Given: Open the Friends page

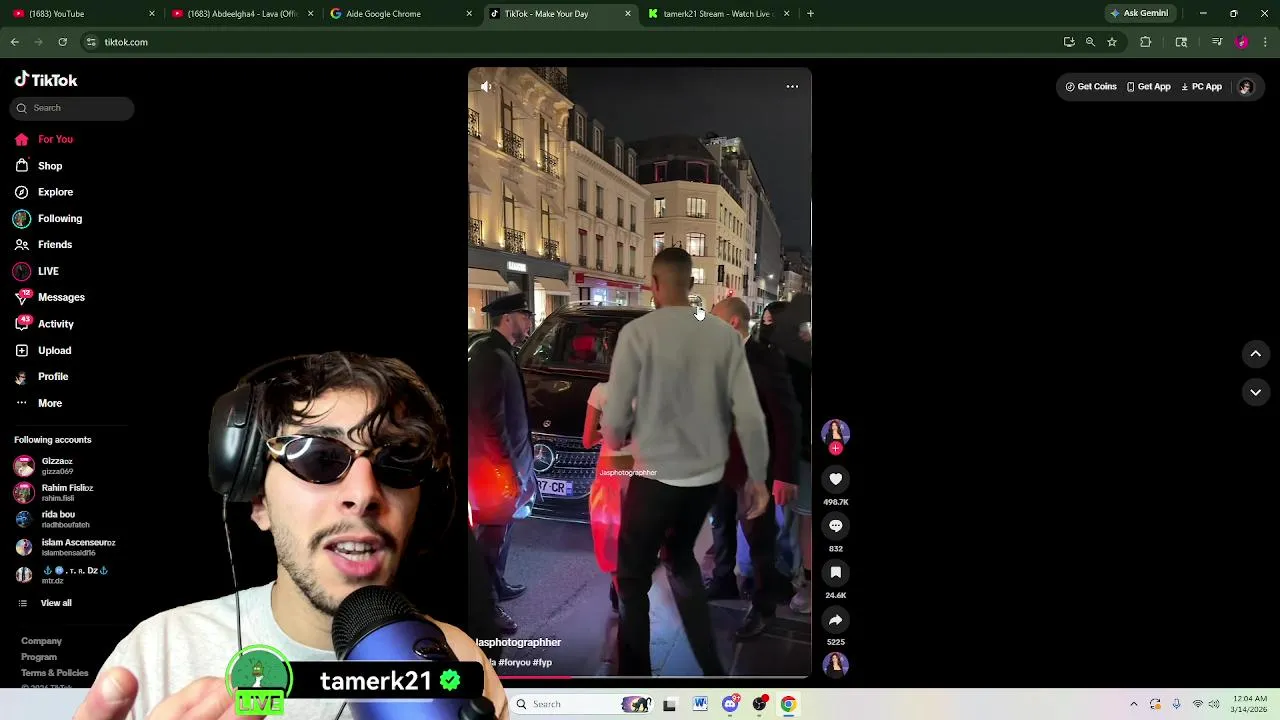Looking at the screenshot, I should (43, 244).
